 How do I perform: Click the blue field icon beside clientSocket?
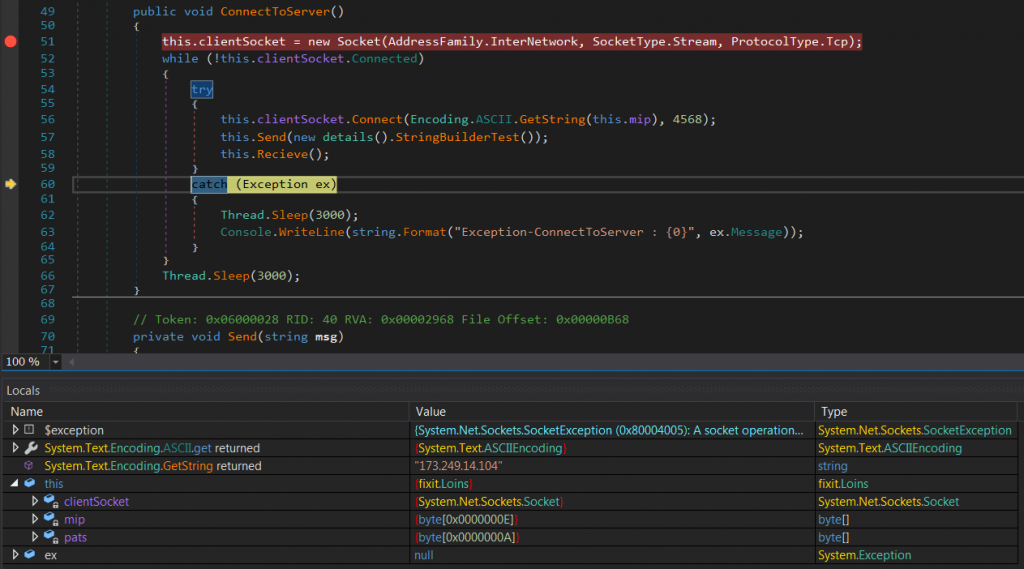click(50, 502)
